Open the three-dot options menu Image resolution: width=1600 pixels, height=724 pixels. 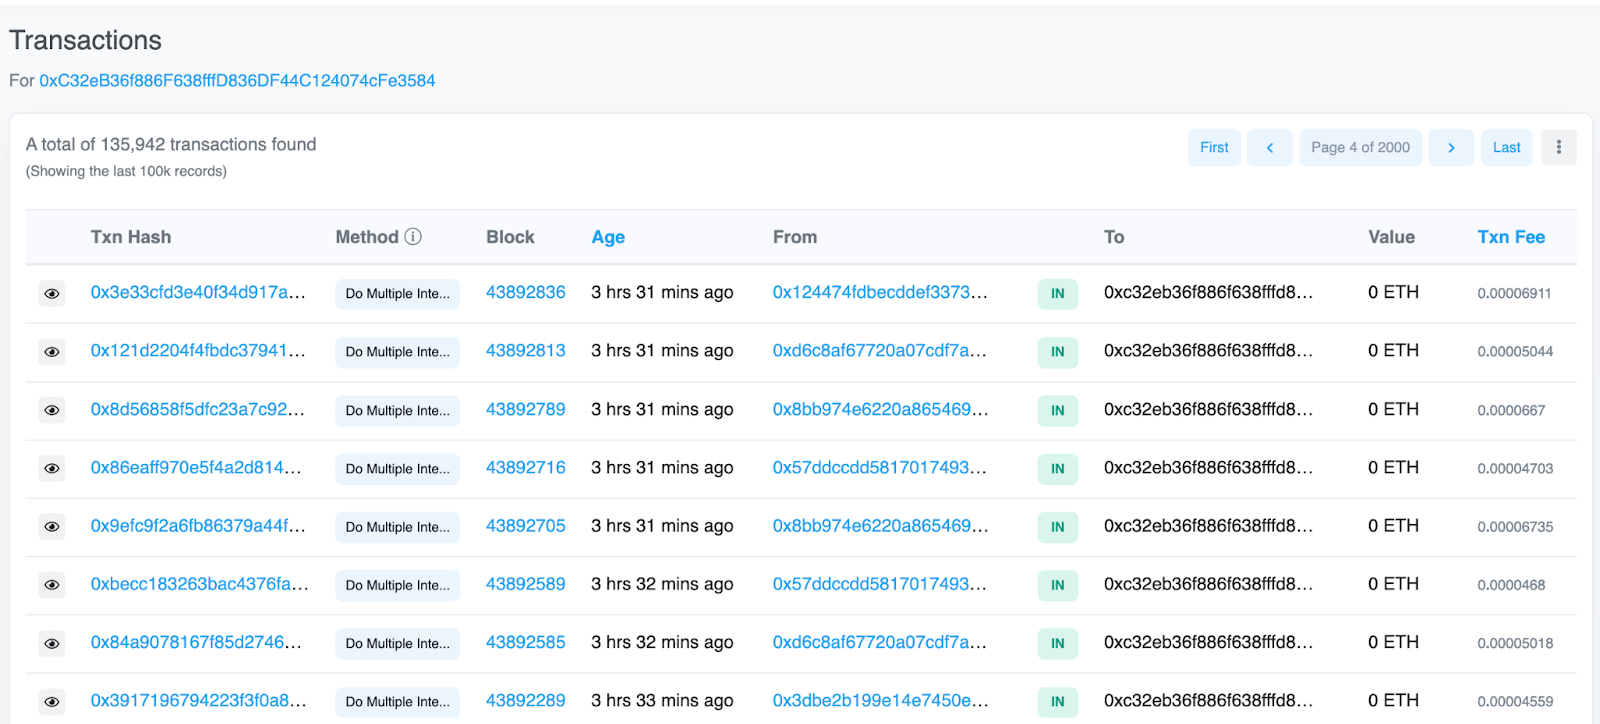point(1558,148)
